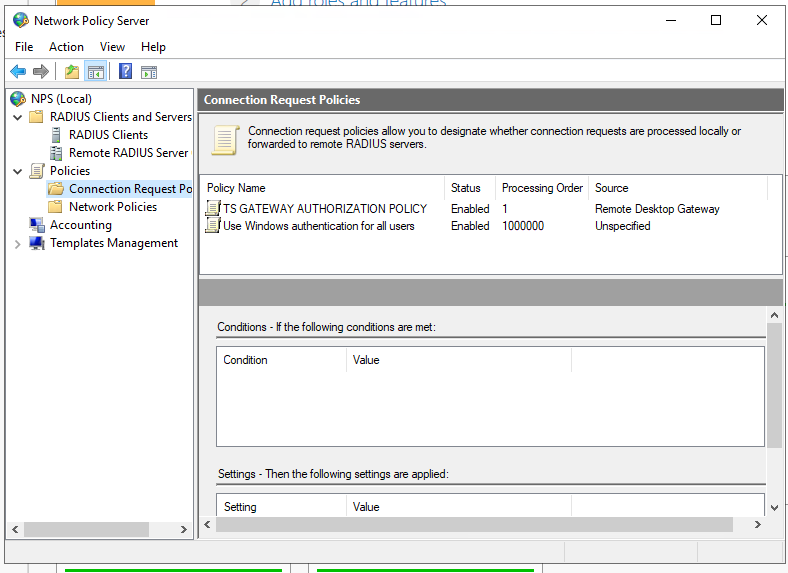Click the Forward arrow toolbar icon
The image size is (788, 573).
[41, 71]
